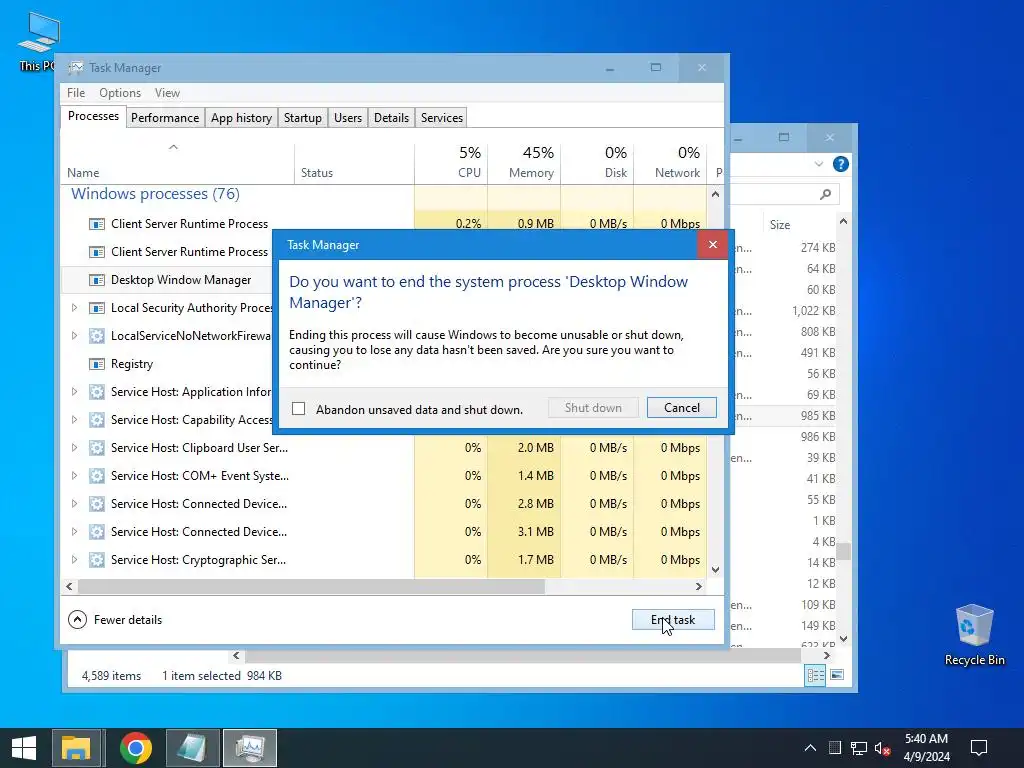Open the Options menu
This screenshot has height=768, width=1024.
120,93
